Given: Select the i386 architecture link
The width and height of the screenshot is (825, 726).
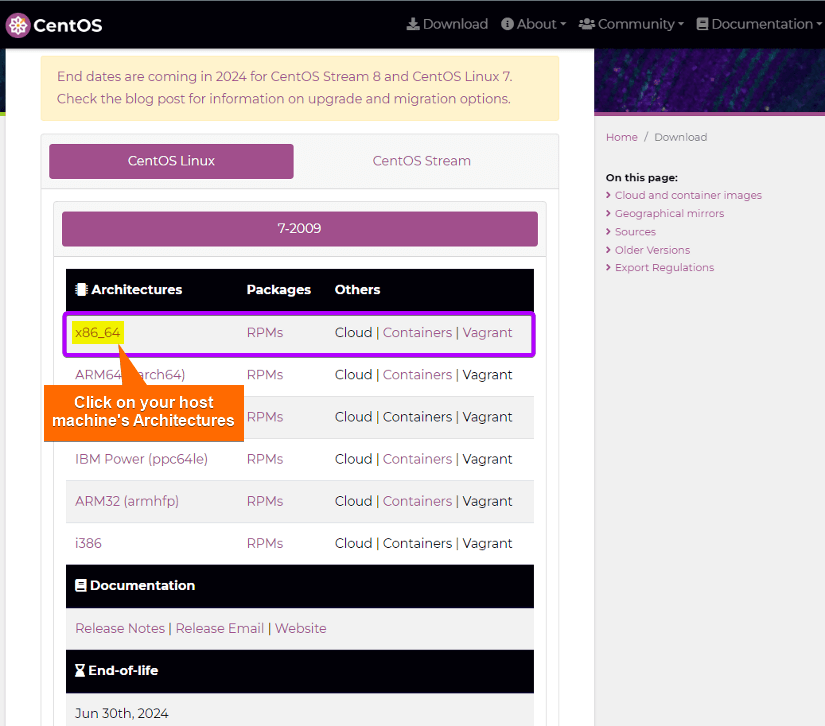Looking at the screenshot, I should 88,543.
